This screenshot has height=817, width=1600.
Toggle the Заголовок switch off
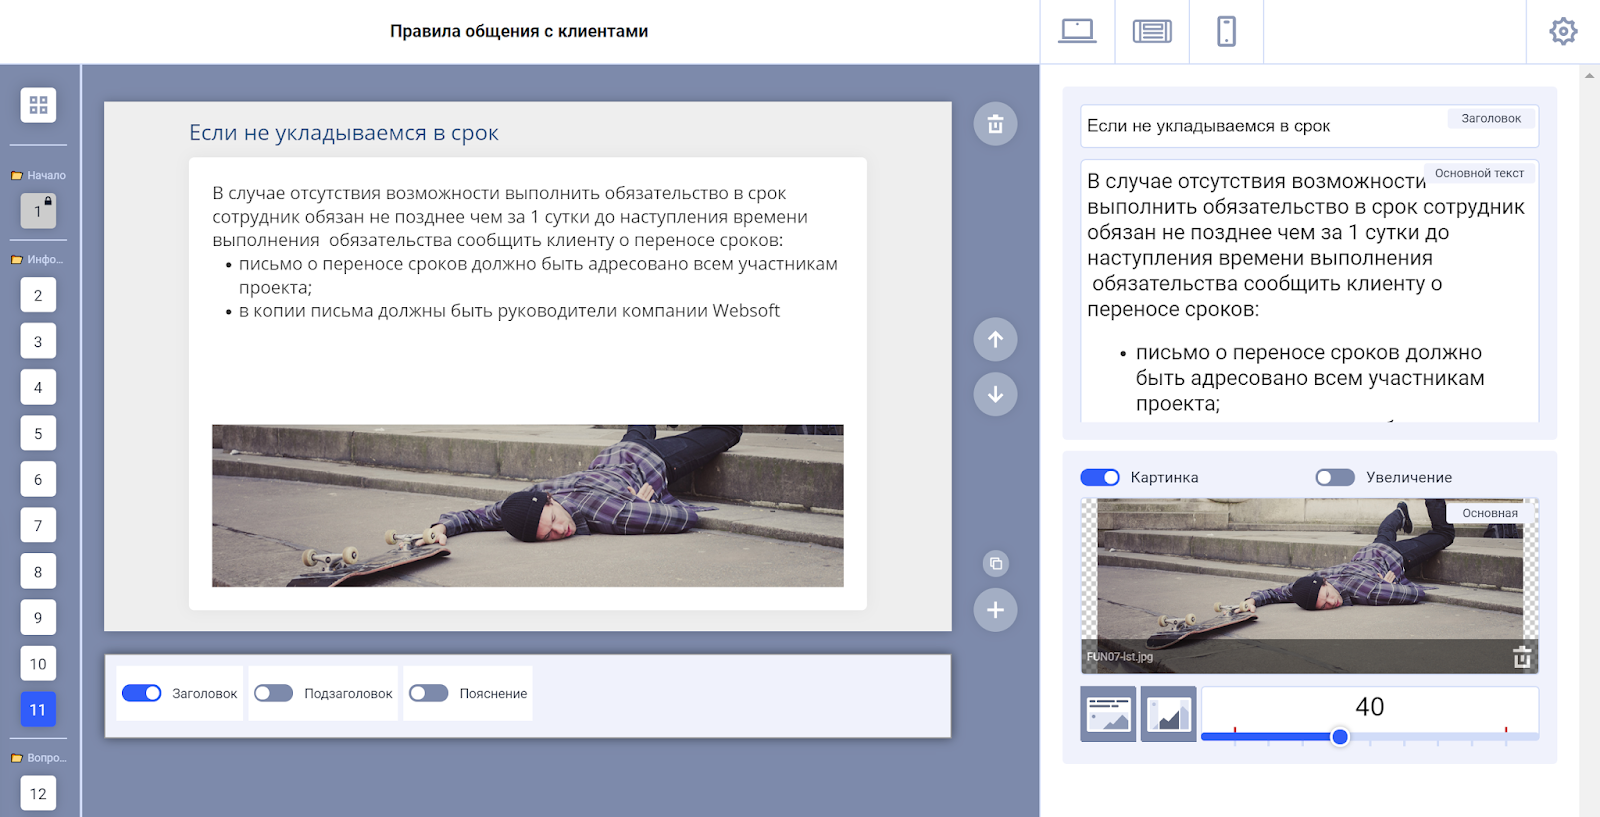[x=142, y=693]
